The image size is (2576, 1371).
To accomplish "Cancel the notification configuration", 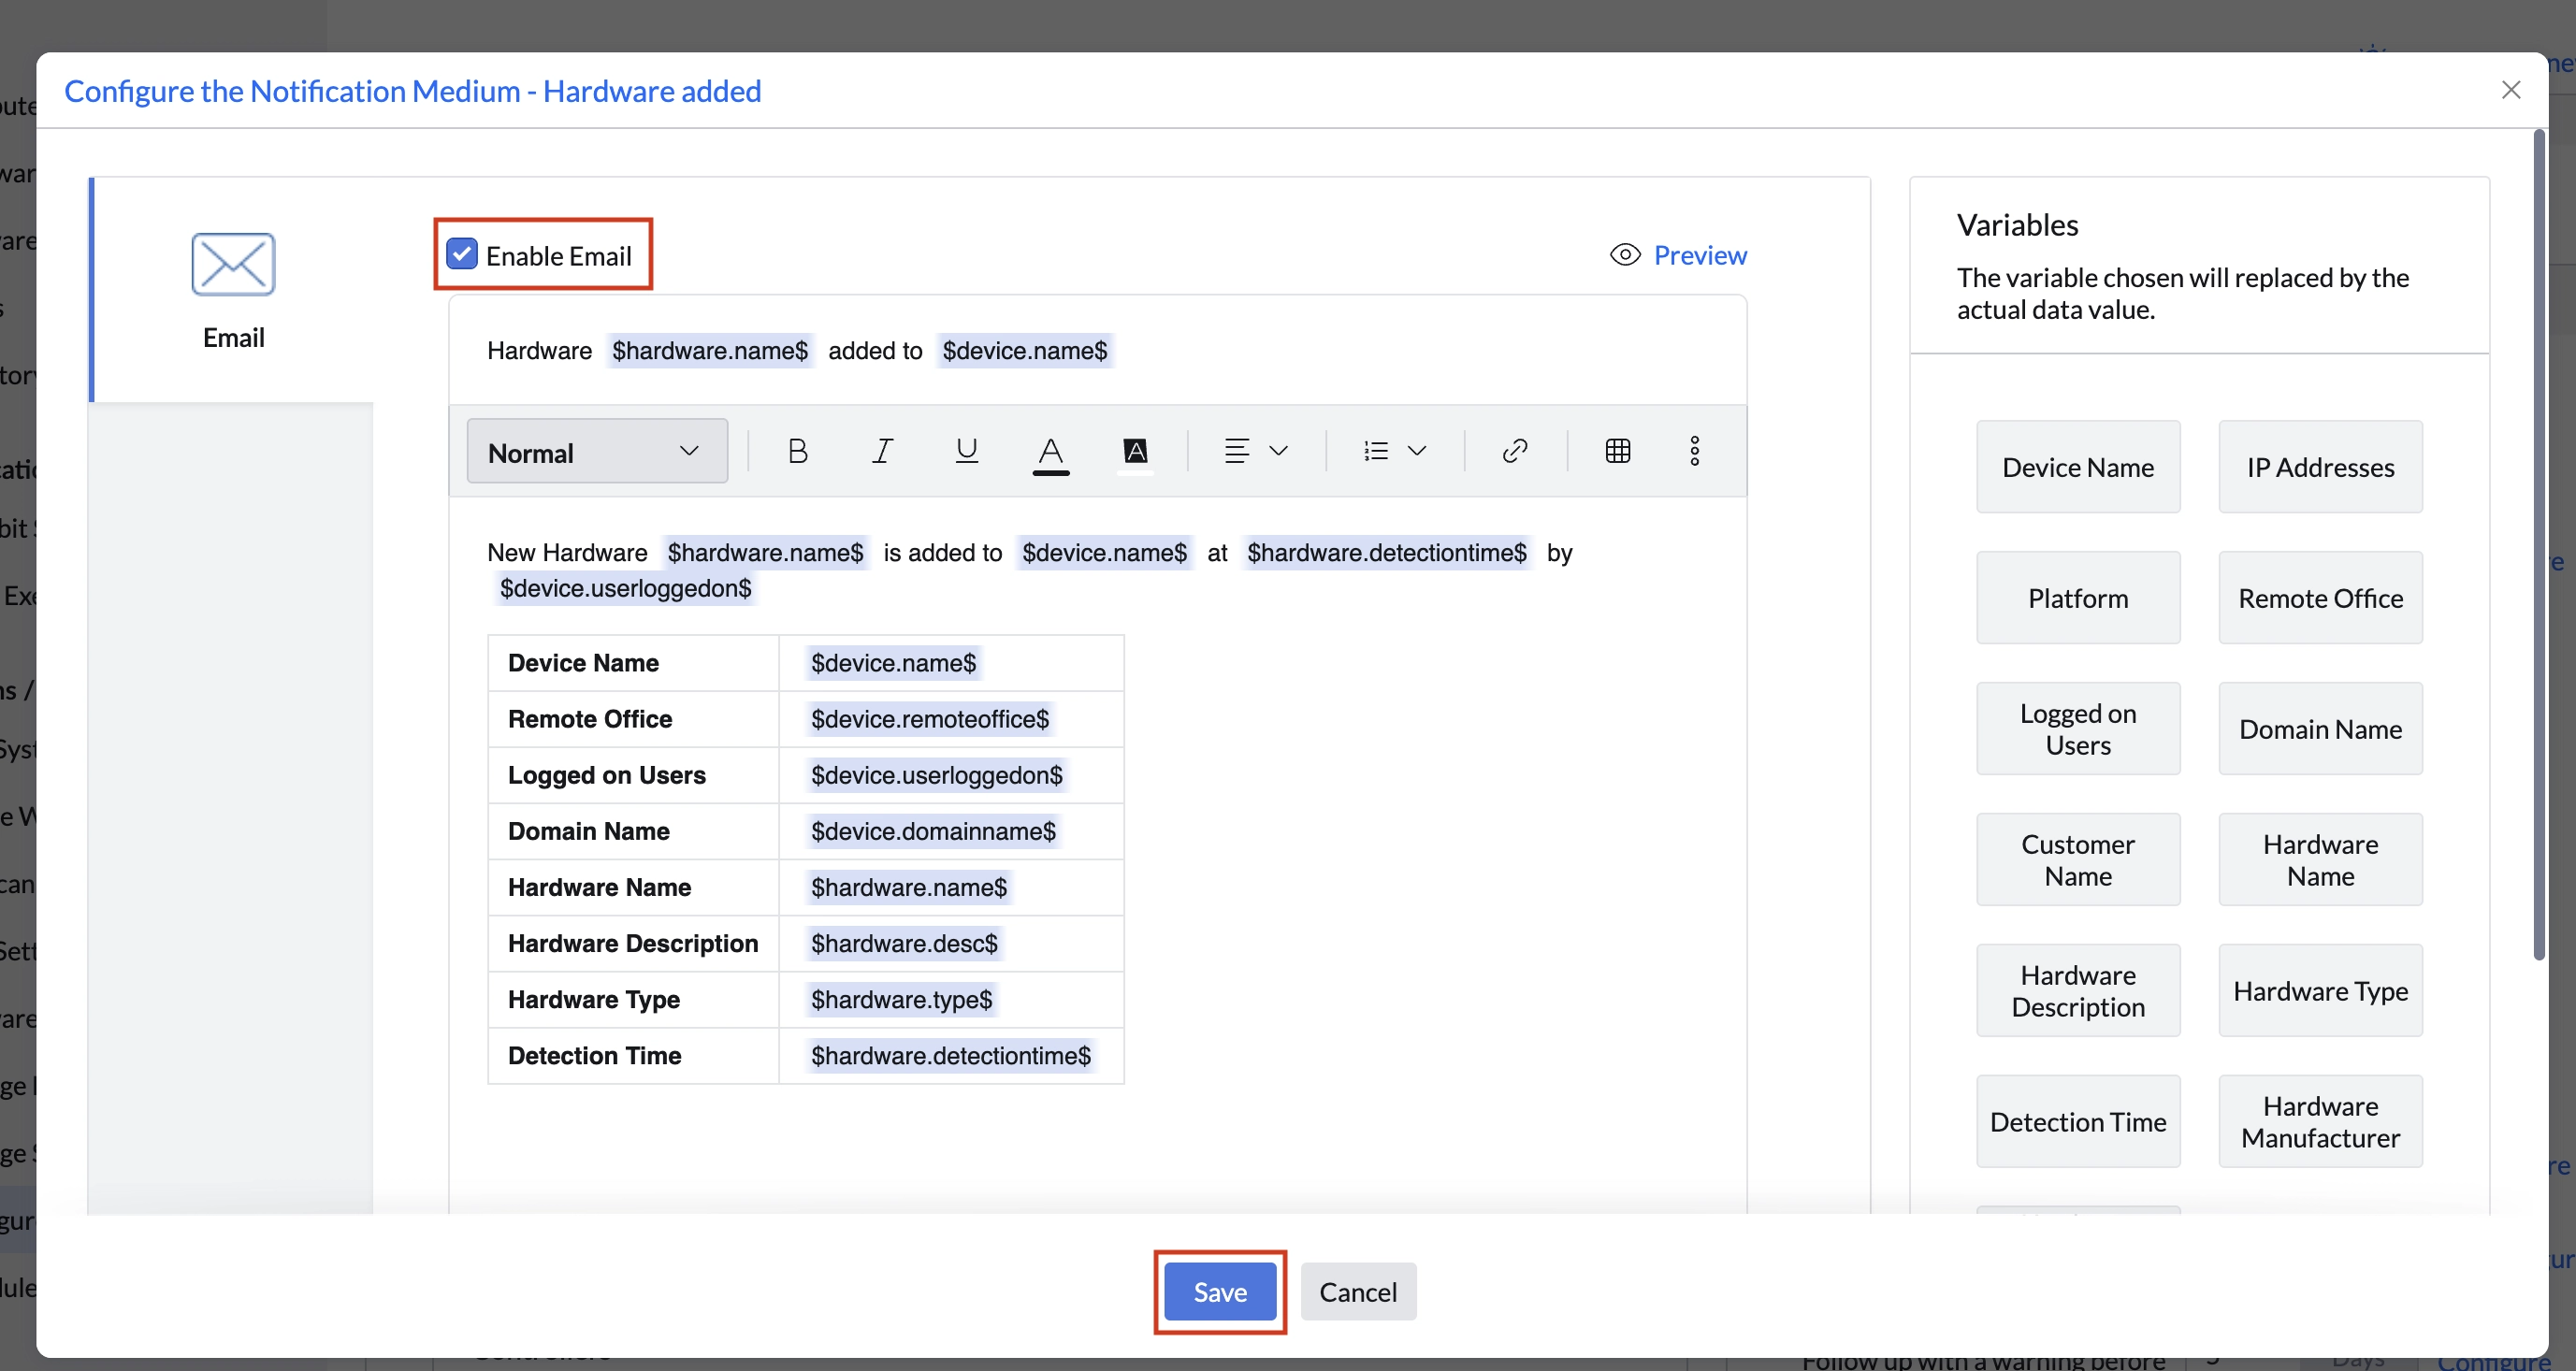I will [x=1358, y=1291].
